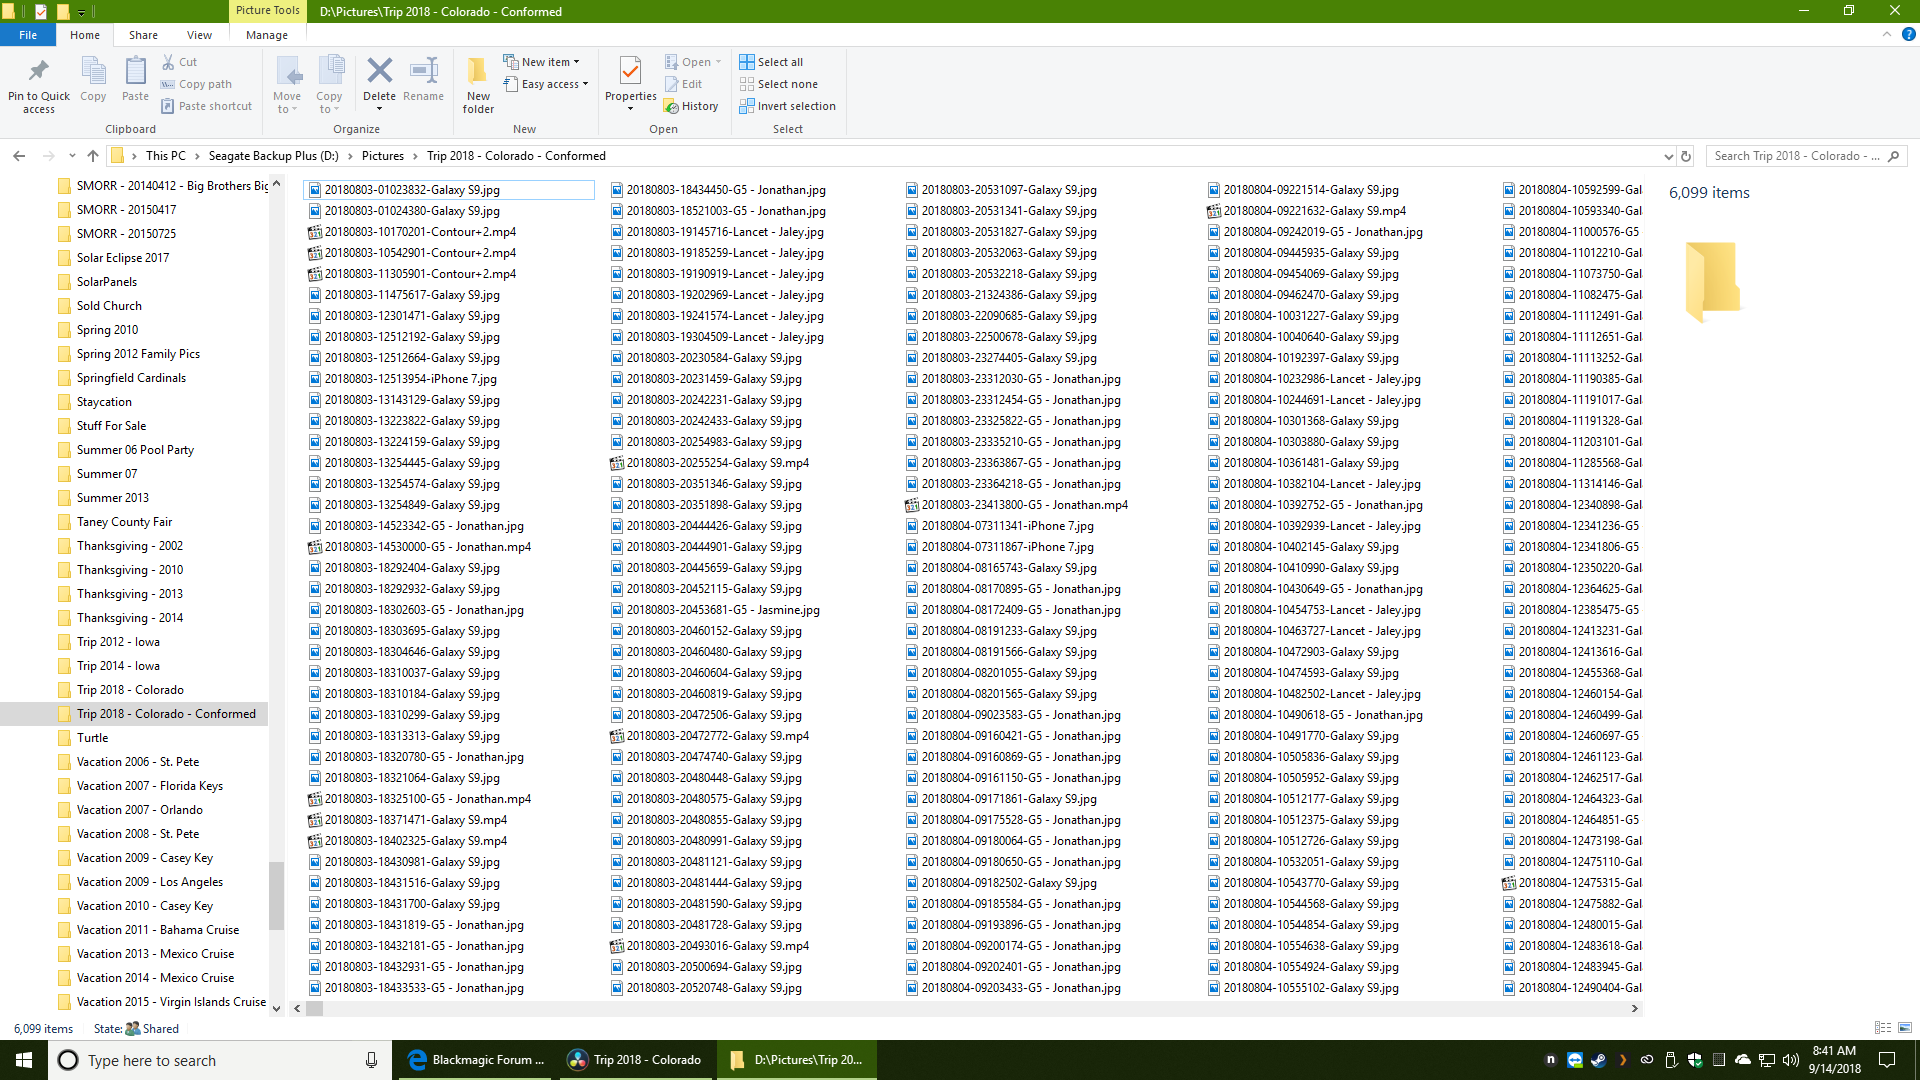Image resolution: width=1920 pixels, height=1080 pixels.
Task: Select file 20180803-12513954-iPhone 7.jpg
Action: [x=410, y=379]
